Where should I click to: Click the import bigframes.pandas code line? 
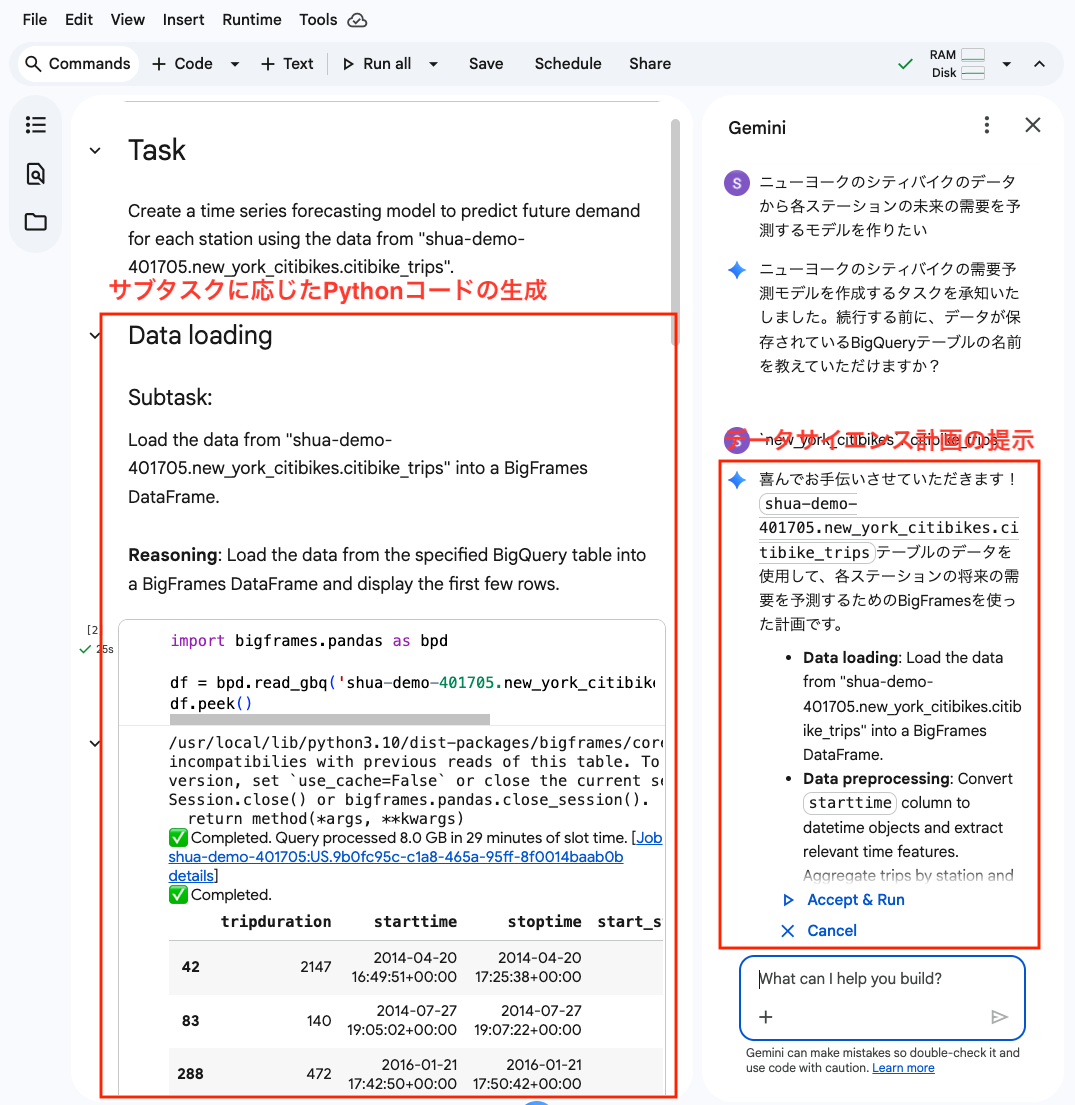click(x=309, y=641)
